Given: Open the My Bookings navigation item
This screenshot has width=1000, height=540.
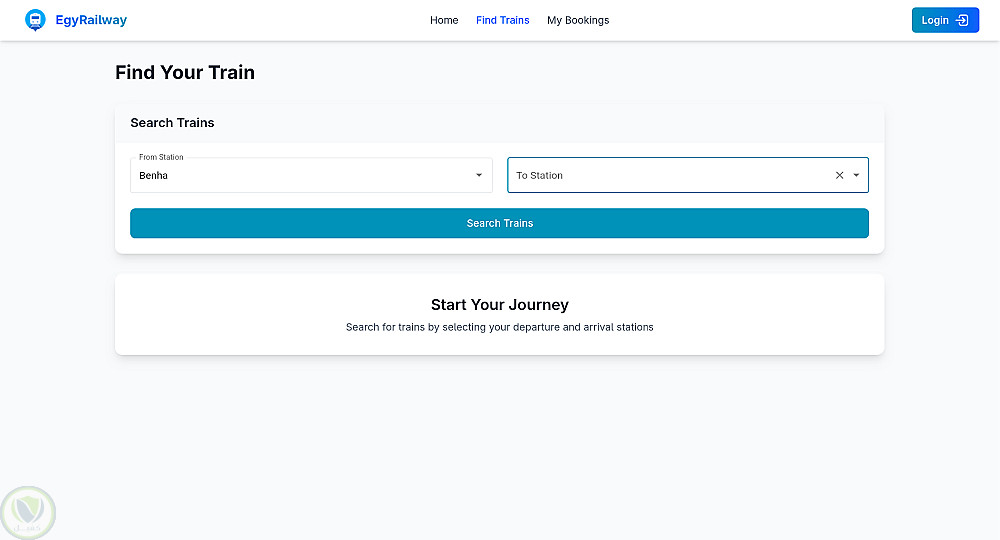Looking at the screenshot, I should [x=578, y=20].
